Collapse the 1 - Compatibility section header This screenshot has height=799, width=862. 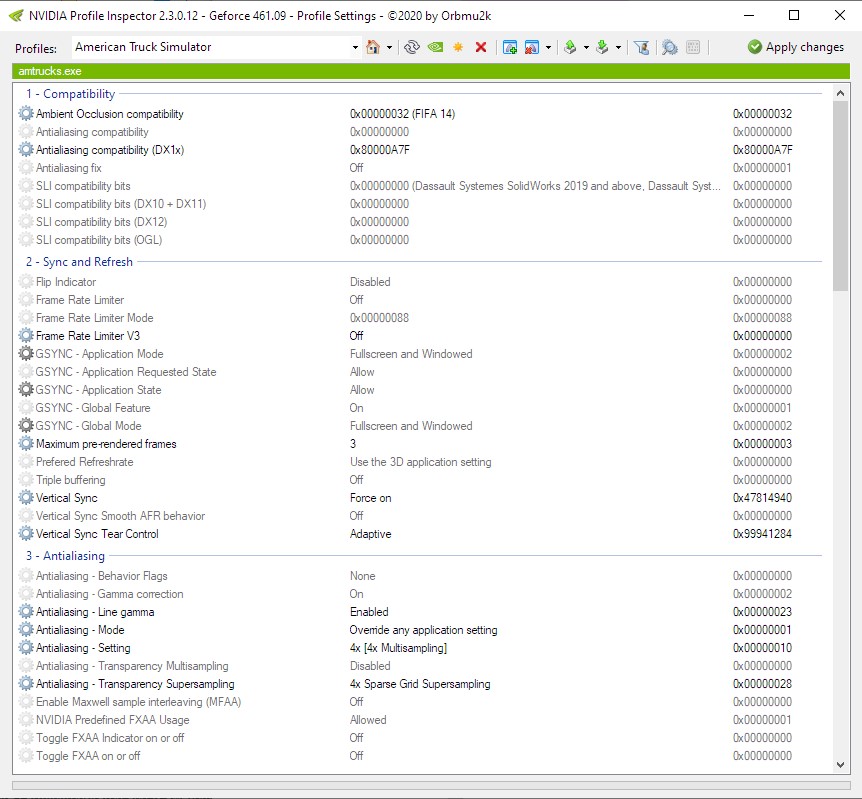[x=70, y=94]
